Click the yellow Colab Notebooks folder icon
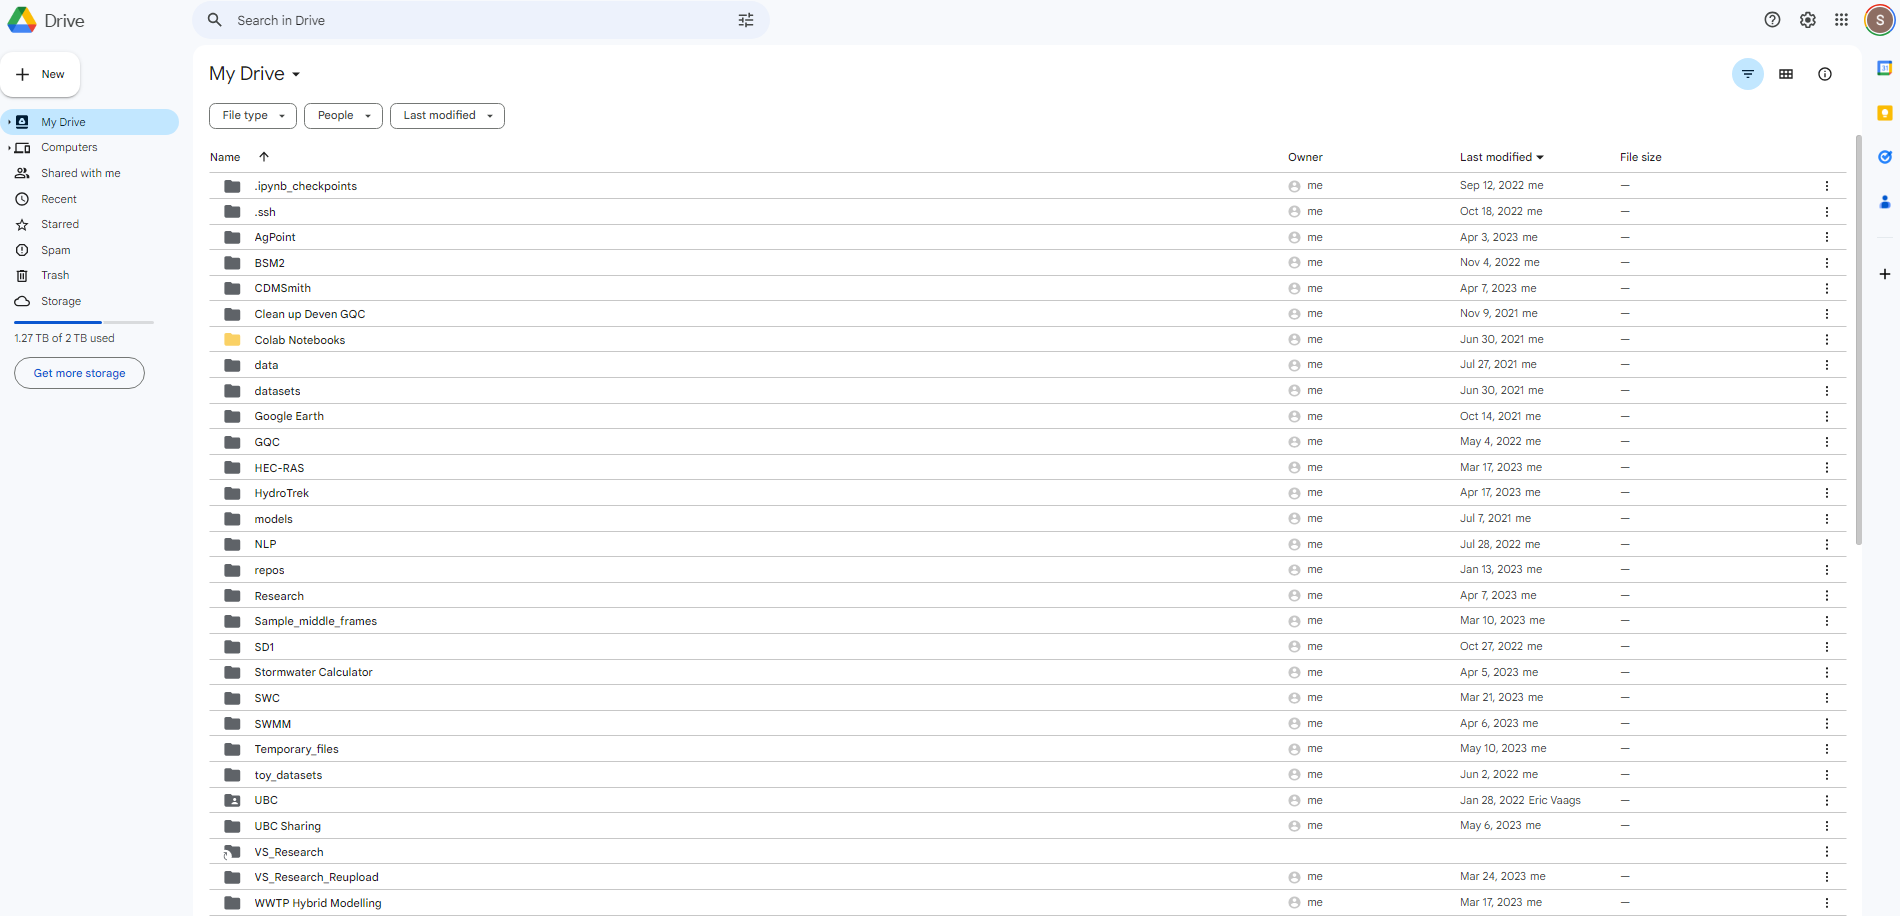Viewport: 1900px width, 916px height. 232,340
